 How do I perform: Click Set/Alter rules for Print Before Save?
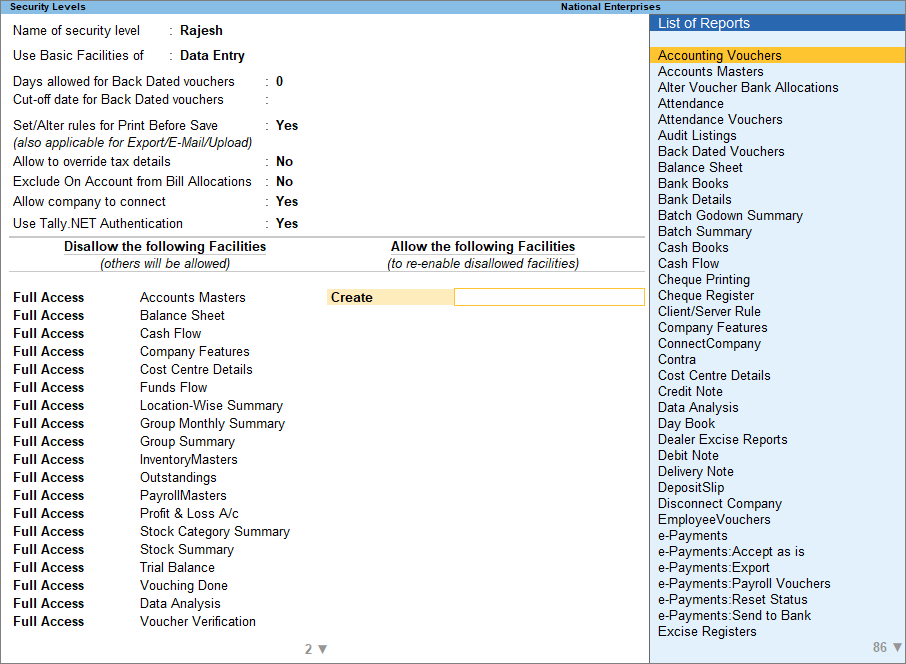pyautogui.click(x=286, y=125)
